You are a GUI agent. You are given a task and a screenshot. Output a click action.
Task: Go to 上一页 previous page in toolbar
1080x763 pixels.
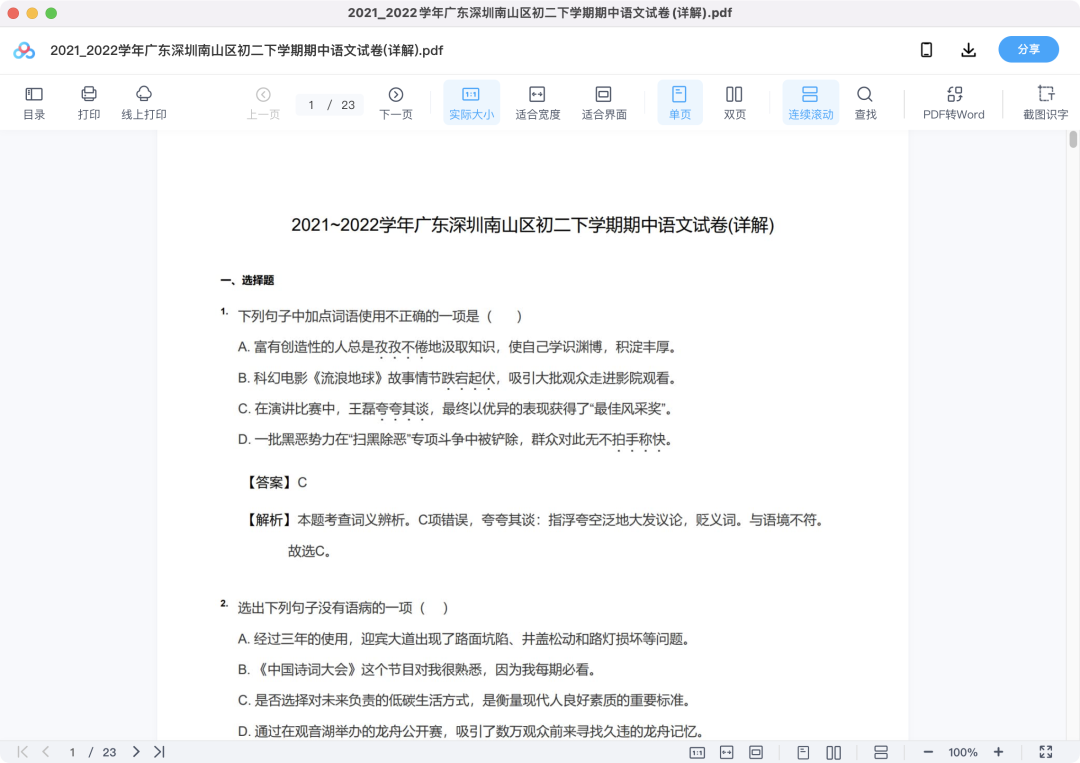[263, 103]
